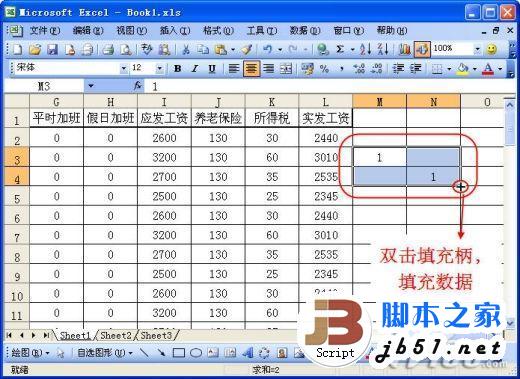
Task: Open the fill color dropdown arrow
Action: point(474,69)
